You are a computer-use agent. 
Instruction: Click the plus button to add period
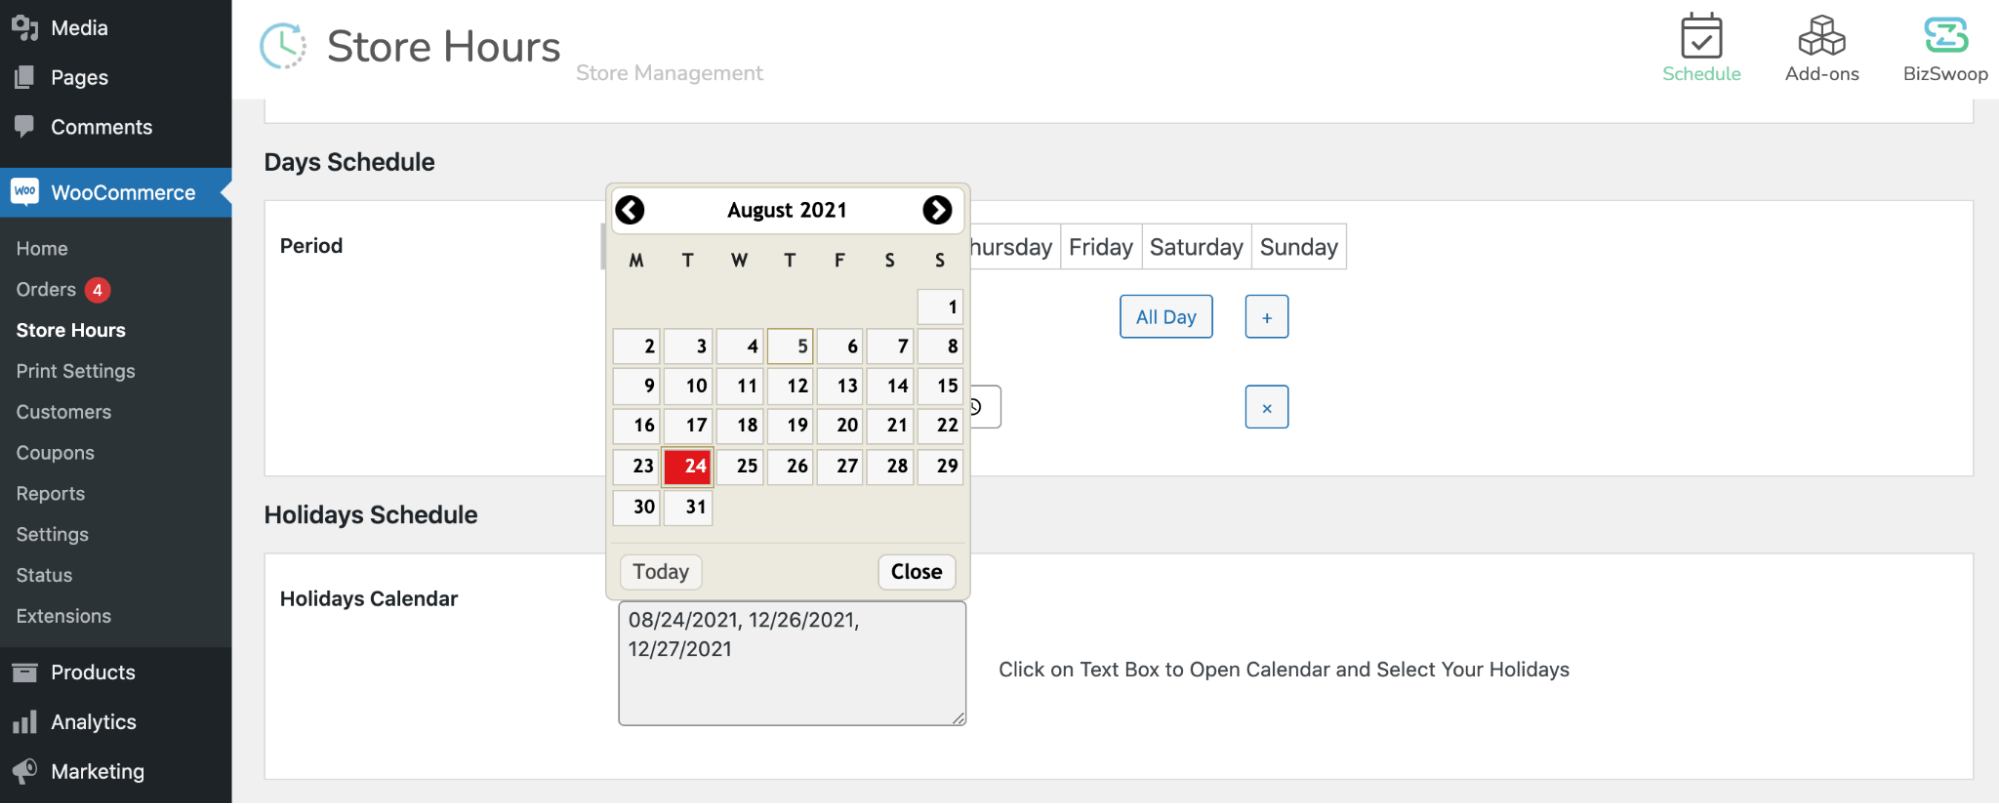[1266, 317]
